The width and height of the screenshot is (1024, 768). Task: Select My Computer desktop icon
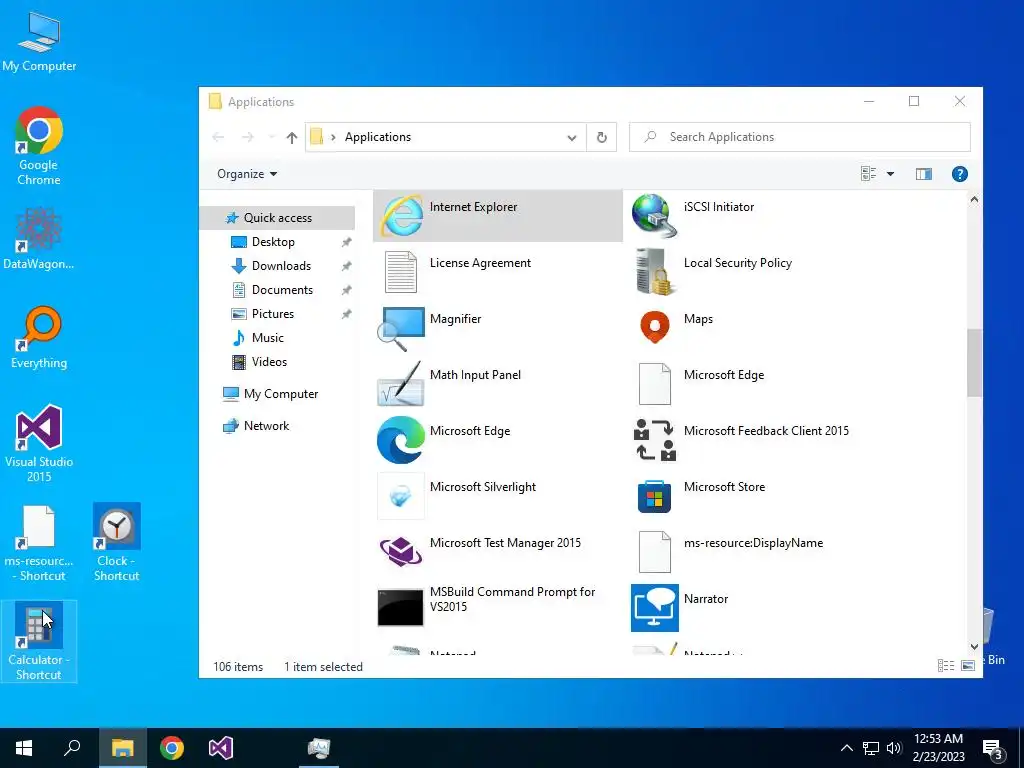[39, 41]
